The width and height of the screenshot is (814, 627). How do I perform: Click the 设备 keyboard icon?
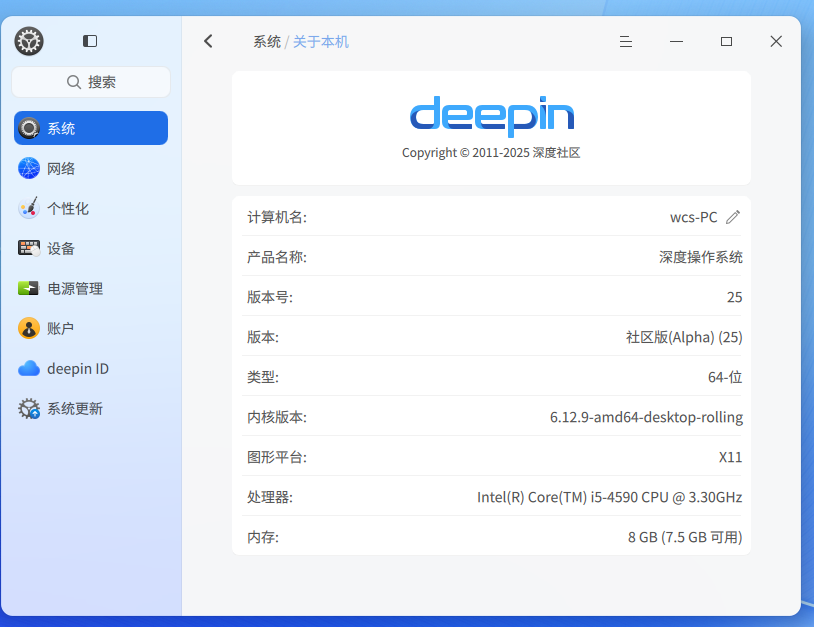[x=29, y=248]
